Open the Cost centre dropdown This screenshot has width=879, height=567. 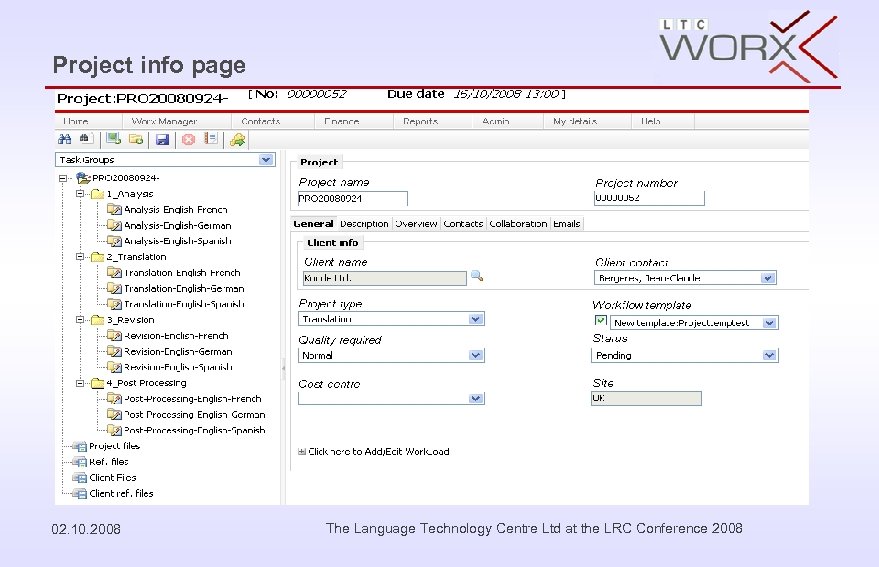476,398
